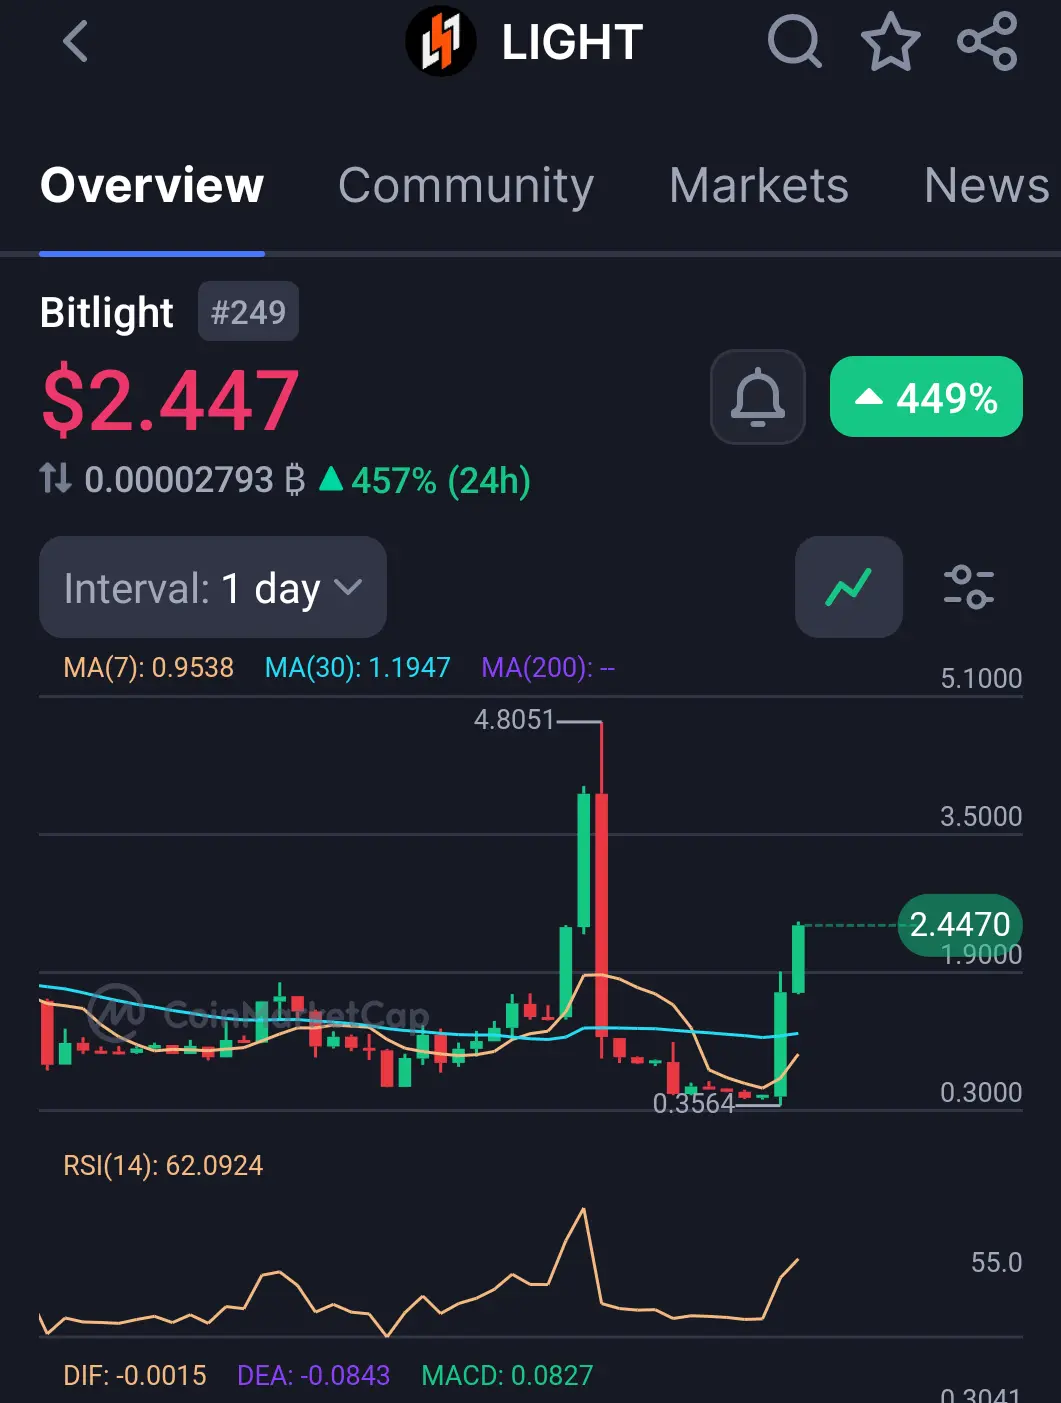The image size is (1061, 1403).
Task: Open the News tab
Action: pyautogui.click(x=987, y=185)
